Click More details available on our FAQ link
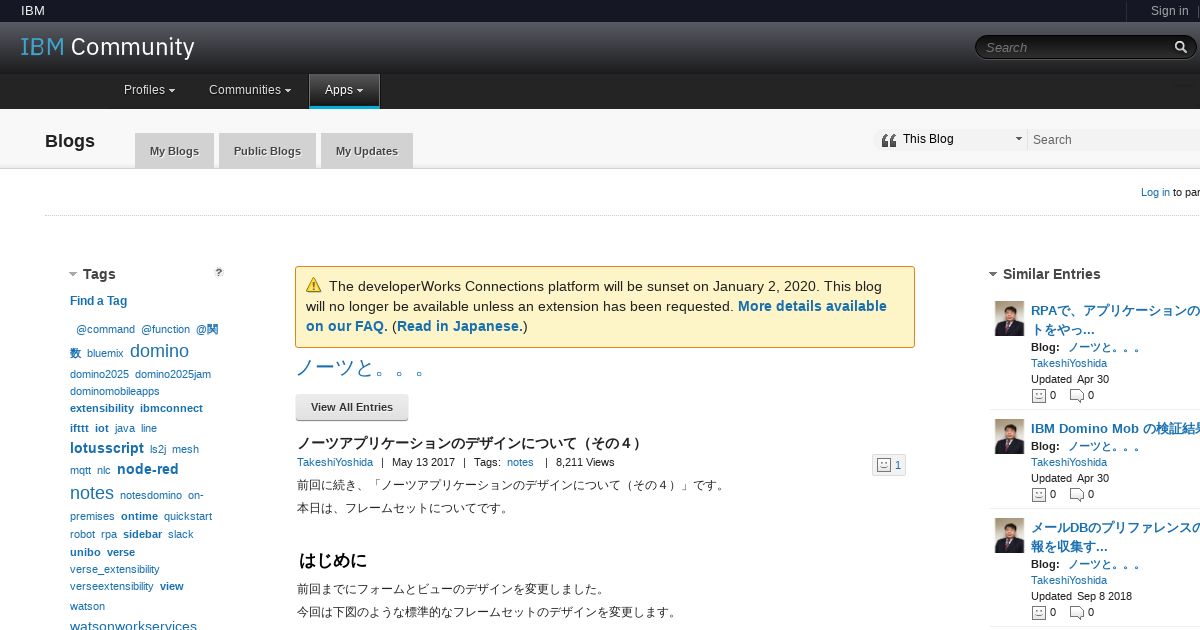 [596, 316]
